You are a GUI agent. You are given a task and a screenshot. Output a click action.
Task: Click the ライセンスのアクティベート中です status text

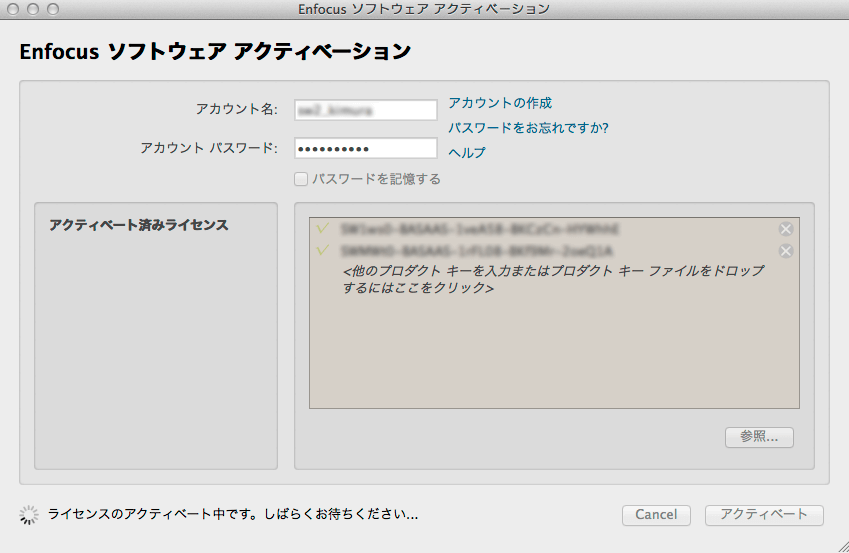coord(233,514)
